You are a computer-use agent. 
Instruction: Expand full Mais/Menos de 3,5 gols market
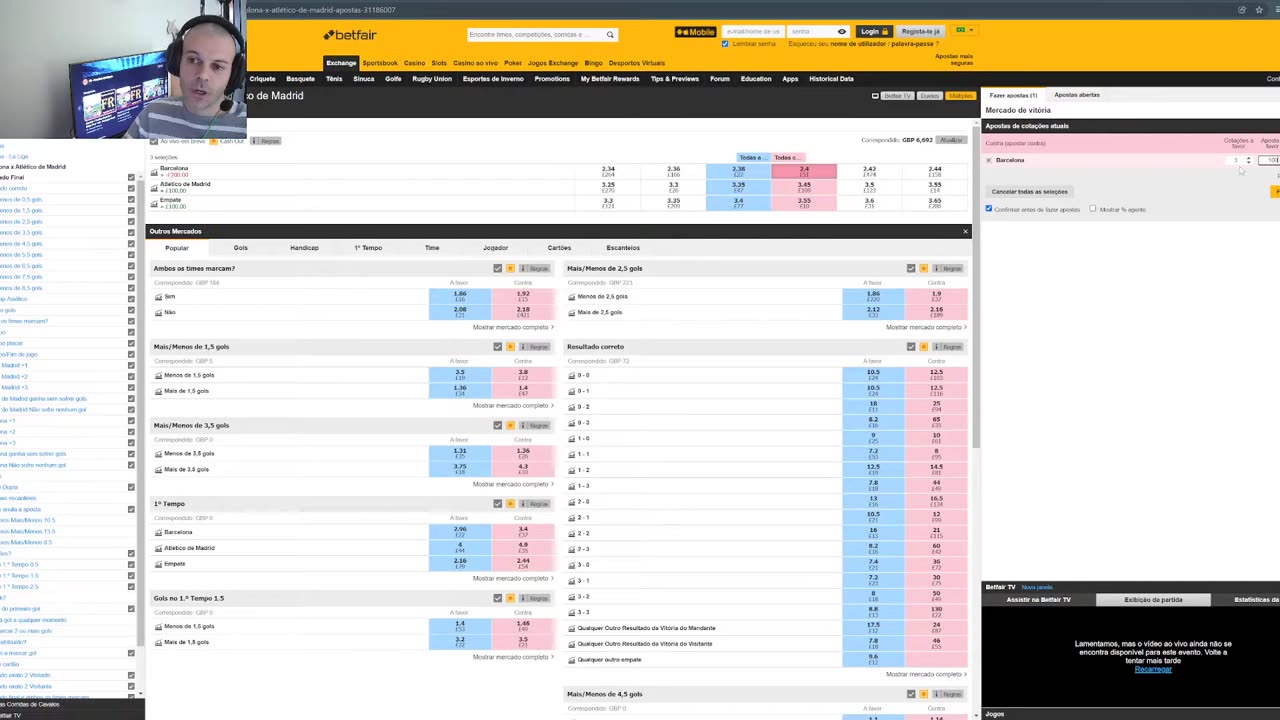(x=513, y=484)
